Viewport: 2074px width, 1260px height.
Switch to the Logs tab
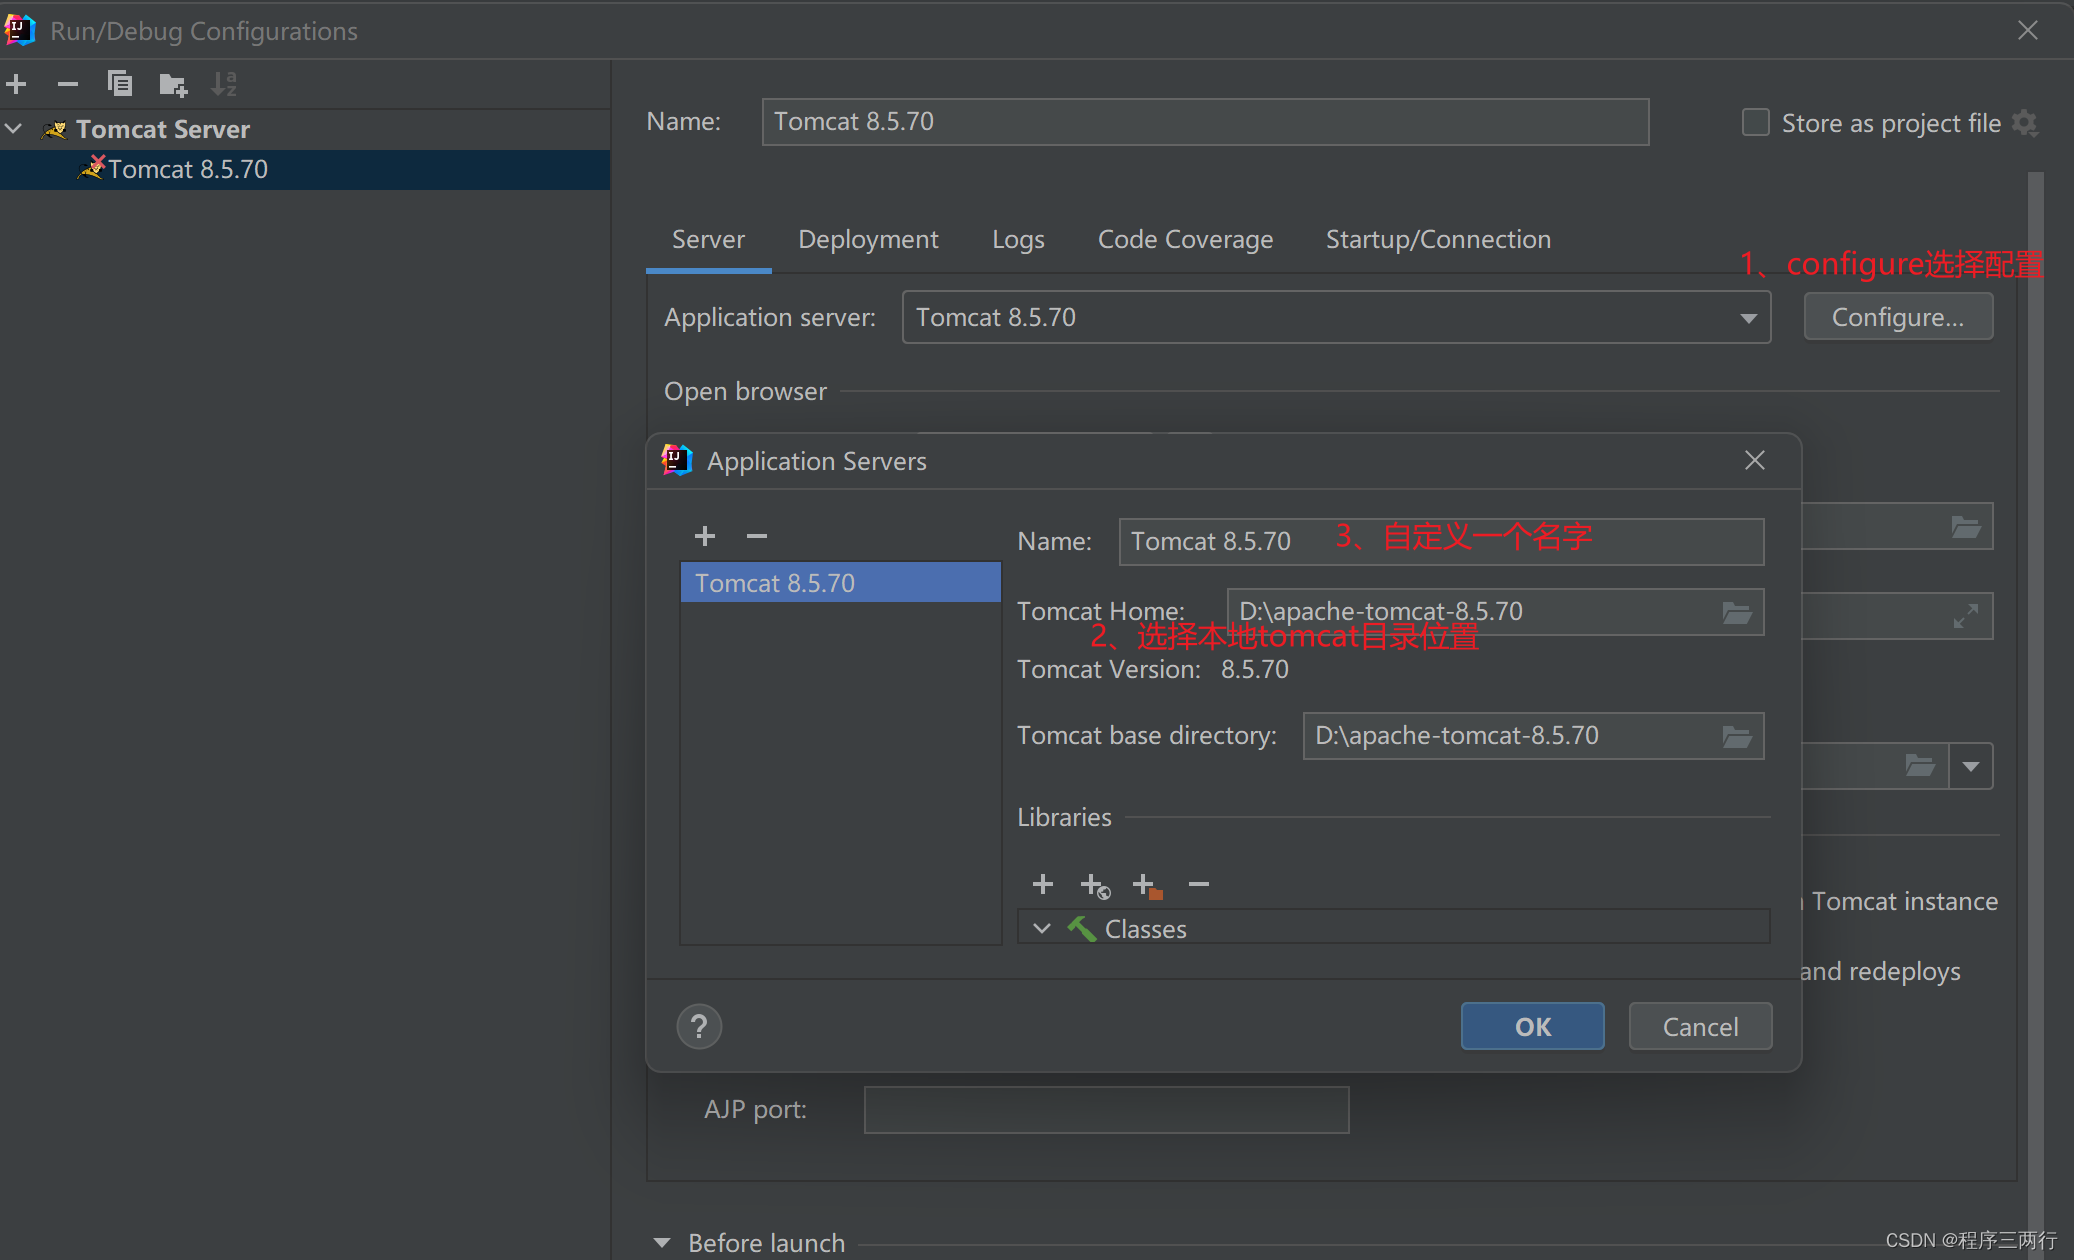tap(1018, 238)
